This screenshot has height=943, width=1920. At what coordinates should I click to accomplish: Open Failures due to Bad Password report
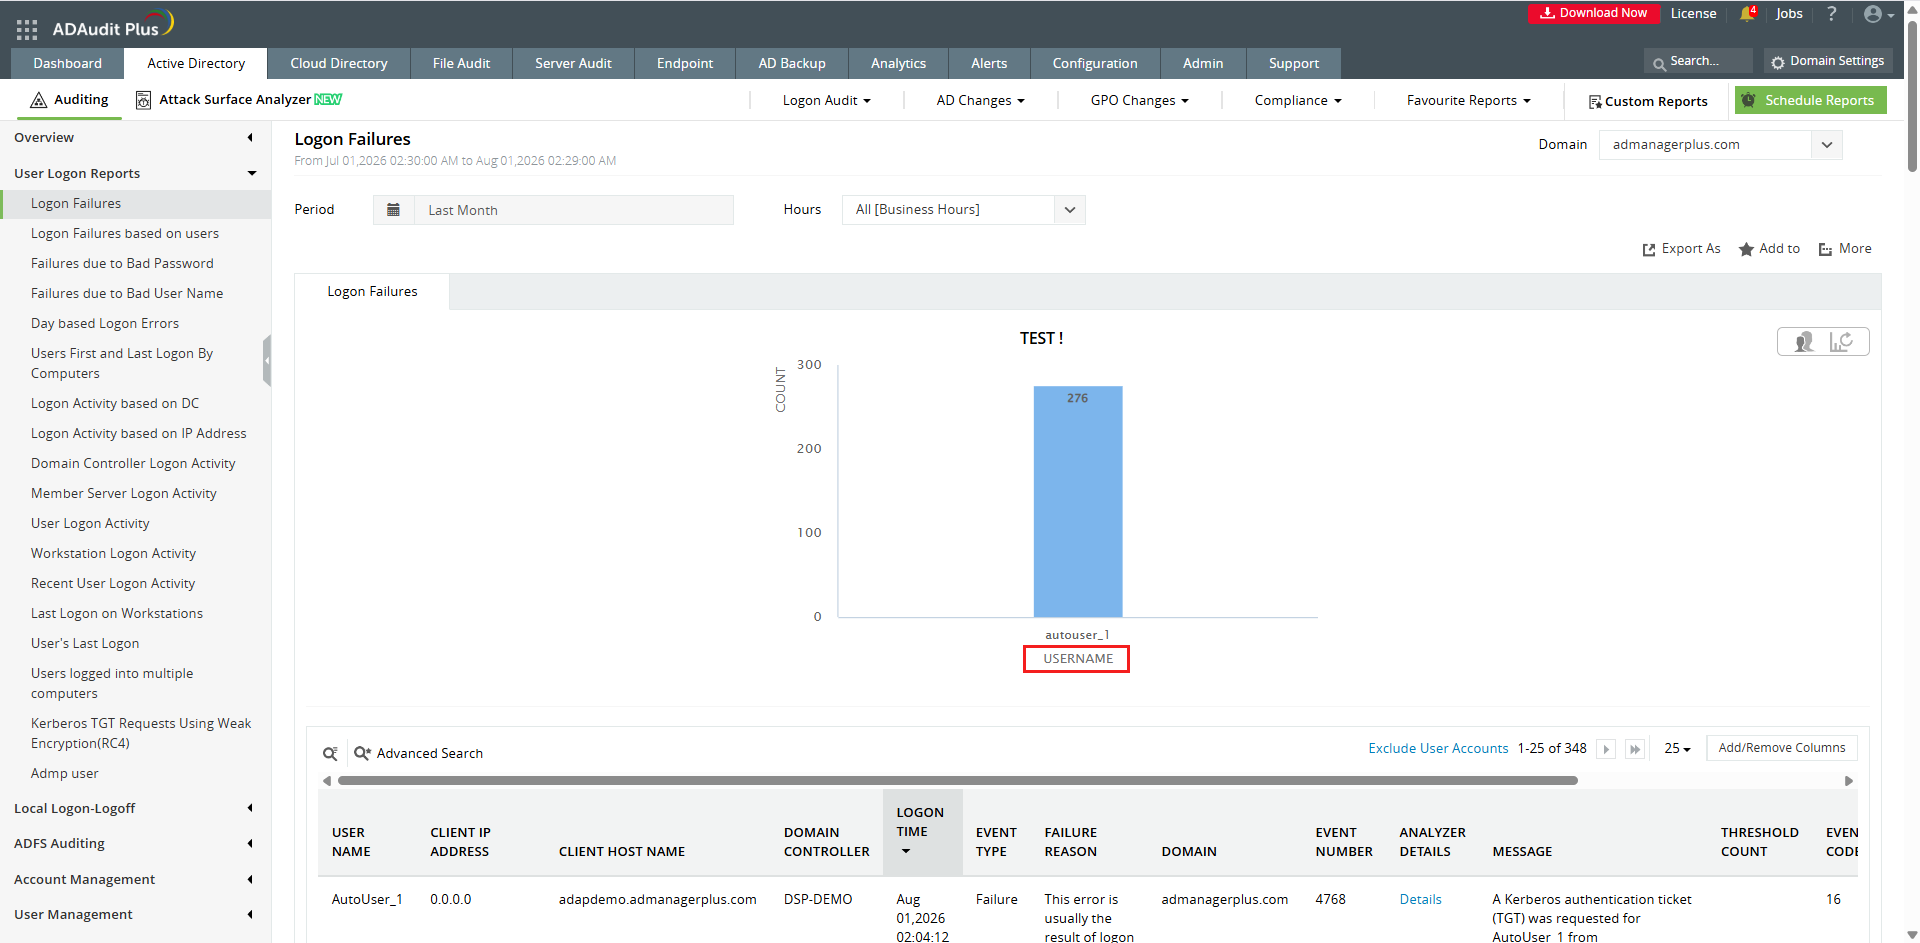[122, 264]
